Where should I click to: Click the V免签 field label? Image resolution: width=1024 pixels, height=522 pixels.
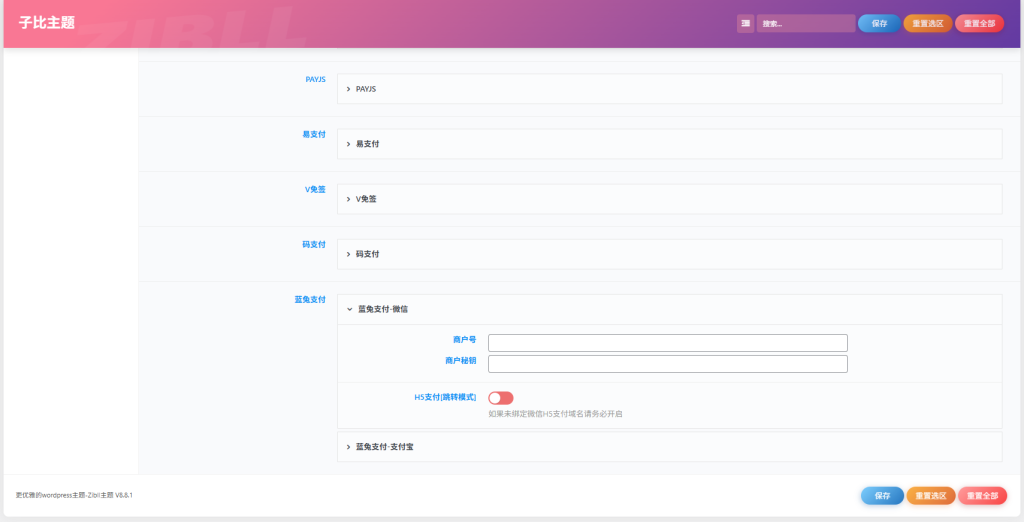click(315, 189)
